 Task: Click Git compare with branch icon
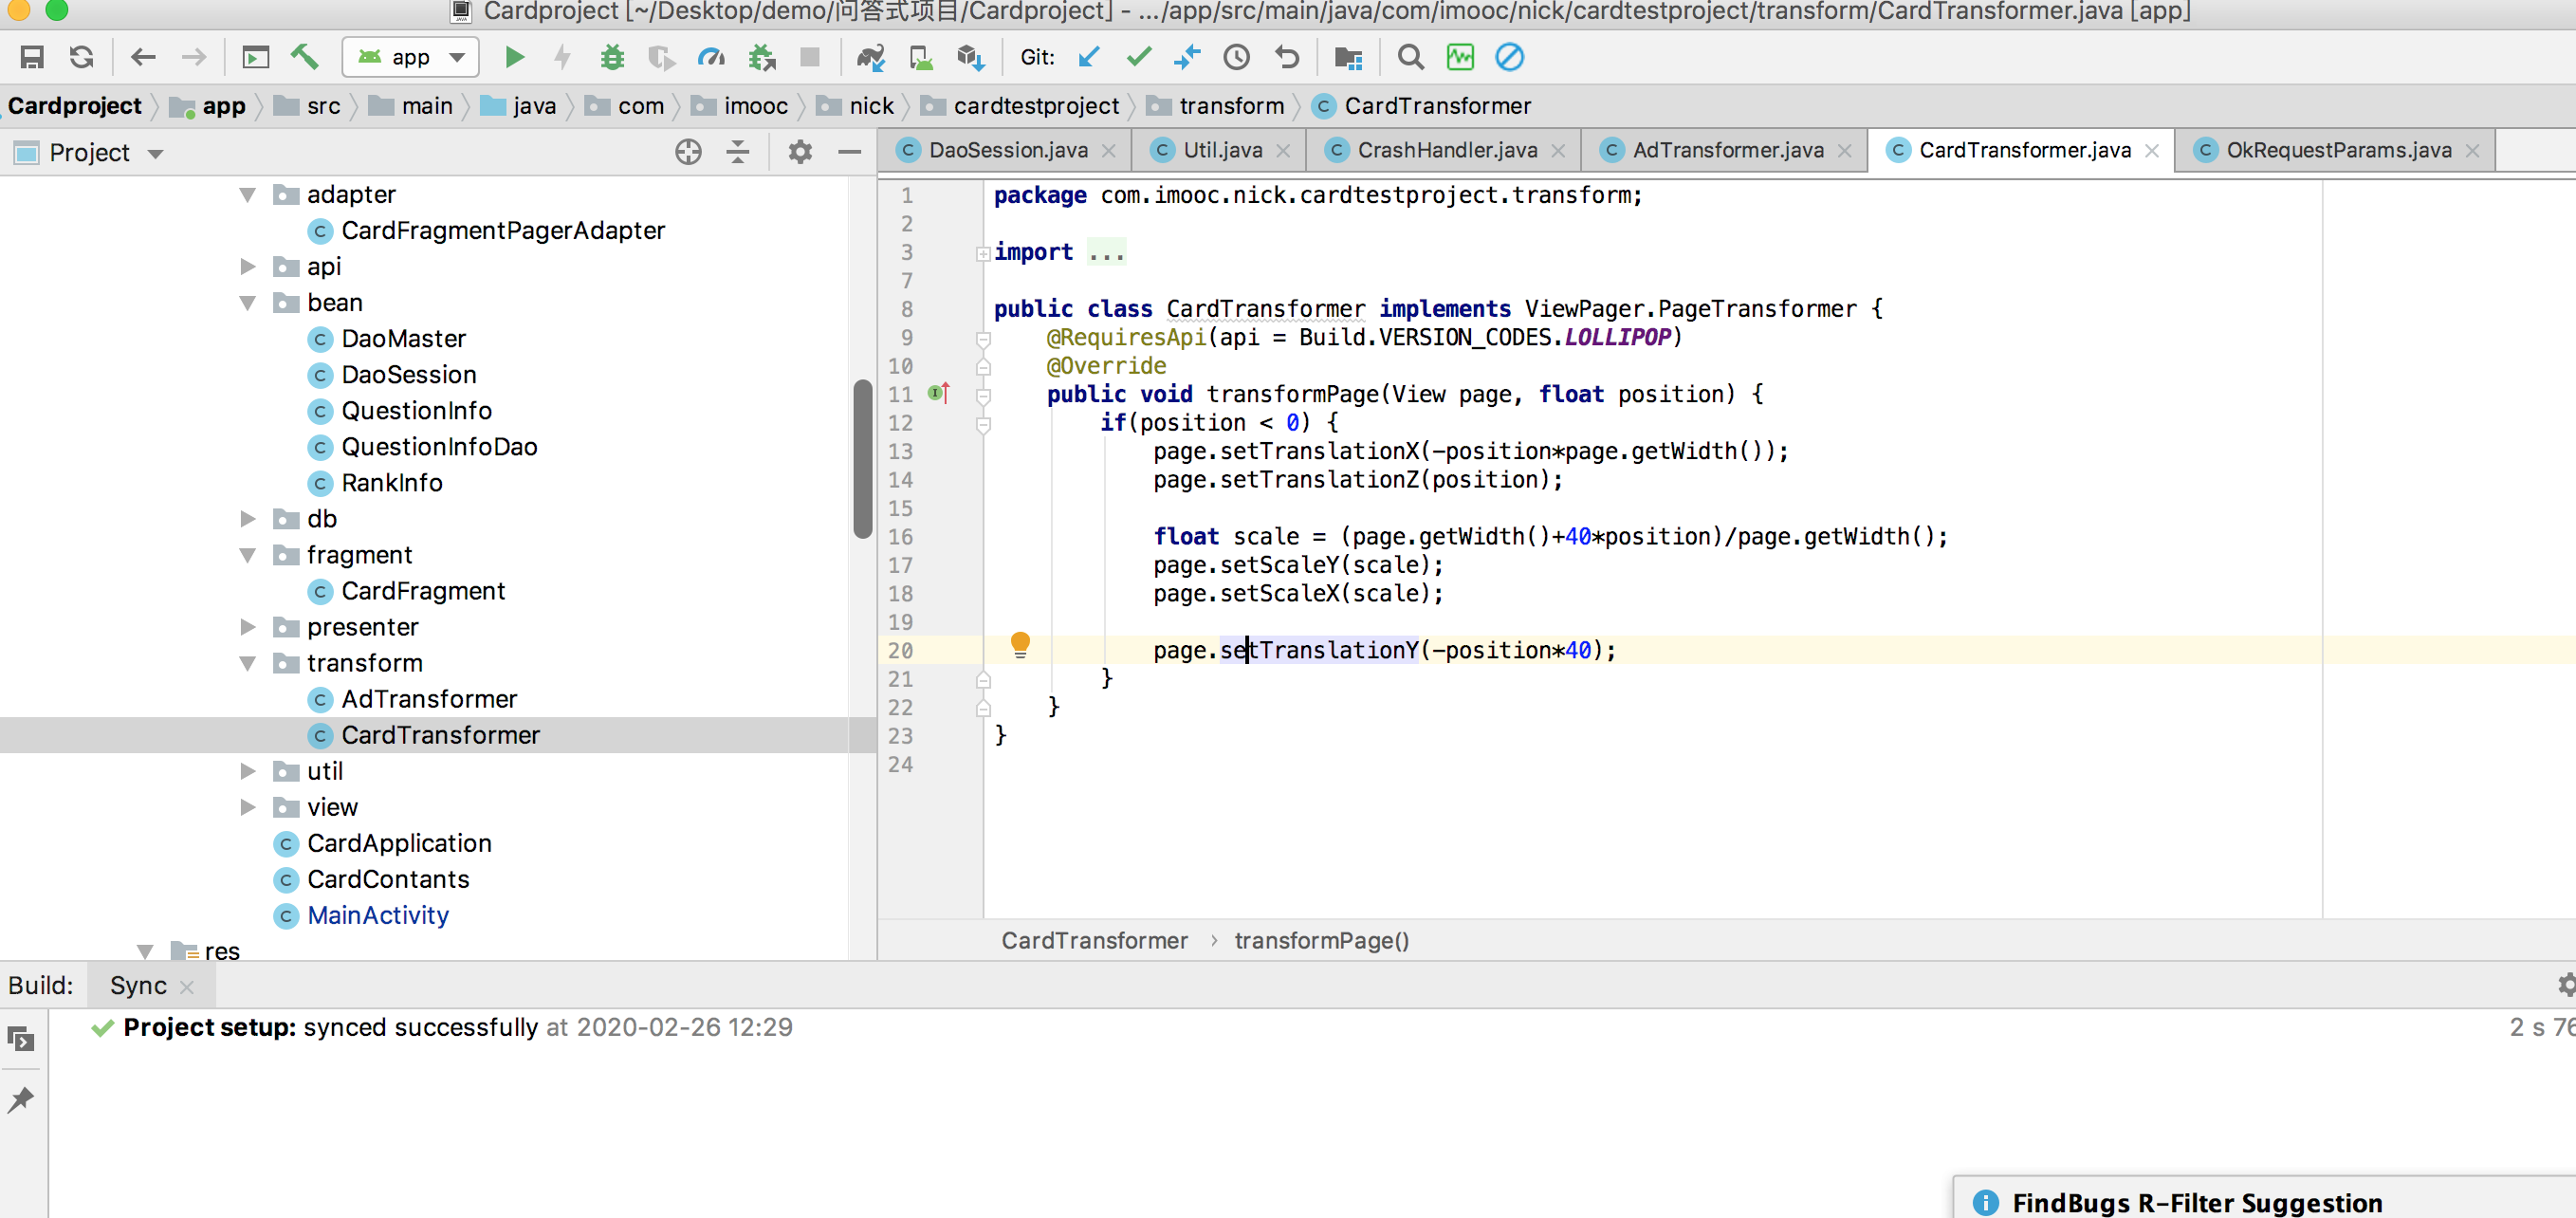[x=1187, y=57]
